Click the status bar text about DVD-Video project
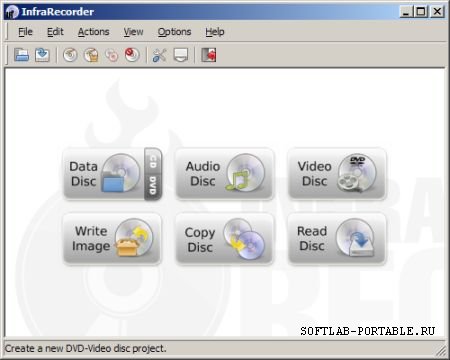This screenshot has width=450, height=360. tap(85, 349)
